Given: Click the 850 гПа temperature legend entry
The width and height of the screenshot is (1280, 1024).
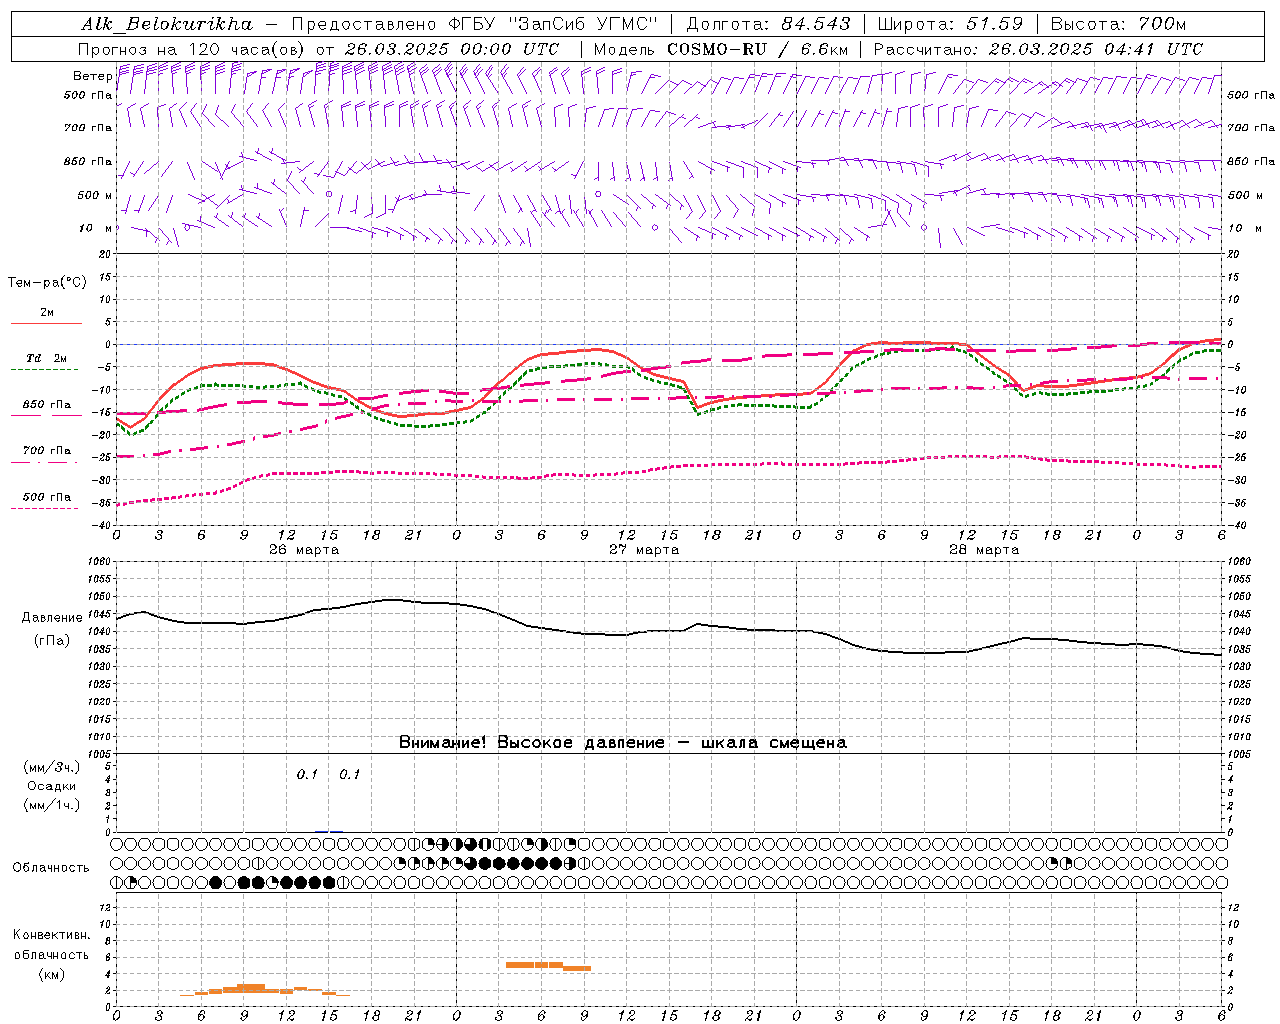Looking at the screenshot, I should pos(46,405).
